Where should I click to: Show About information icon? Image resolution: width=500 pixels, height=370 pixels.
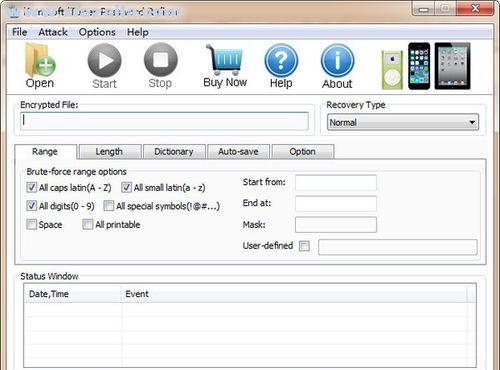pyautogui.click(x=337, y=66)
